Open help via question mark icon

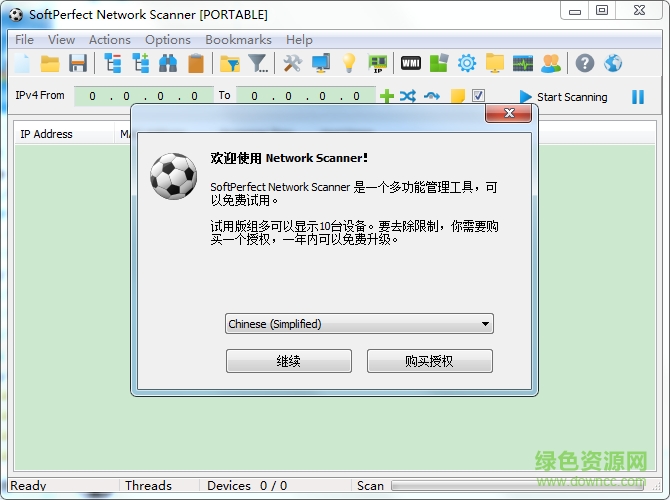[585, 63]
